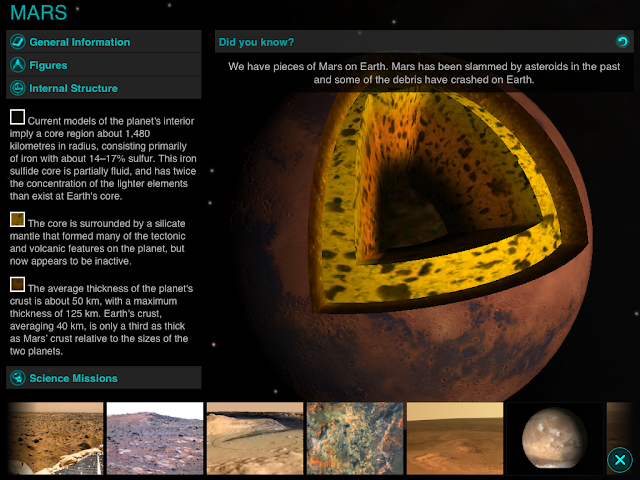Image resolution: width=640 pixels, height=480 pixels.
Task: Expand the General Information section
Action: pyautogui.click(x=104, y=42)
